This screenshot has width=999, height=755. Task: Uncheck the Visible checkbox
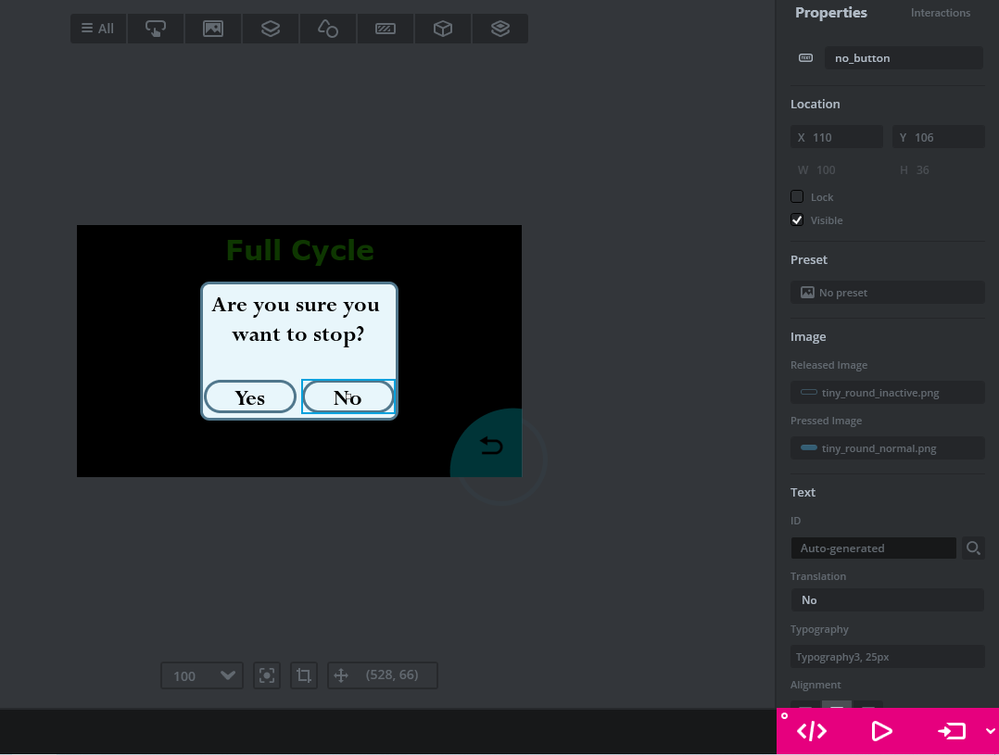[x=797, y=220]
